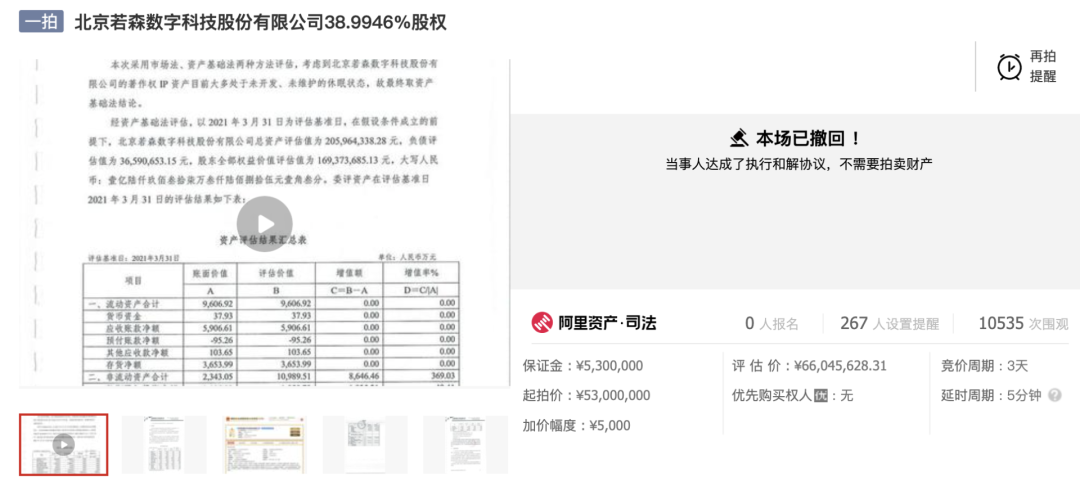Click the help icon beside 延时周期
This screenshot has height=495, width=1080.
point(1054,396)
